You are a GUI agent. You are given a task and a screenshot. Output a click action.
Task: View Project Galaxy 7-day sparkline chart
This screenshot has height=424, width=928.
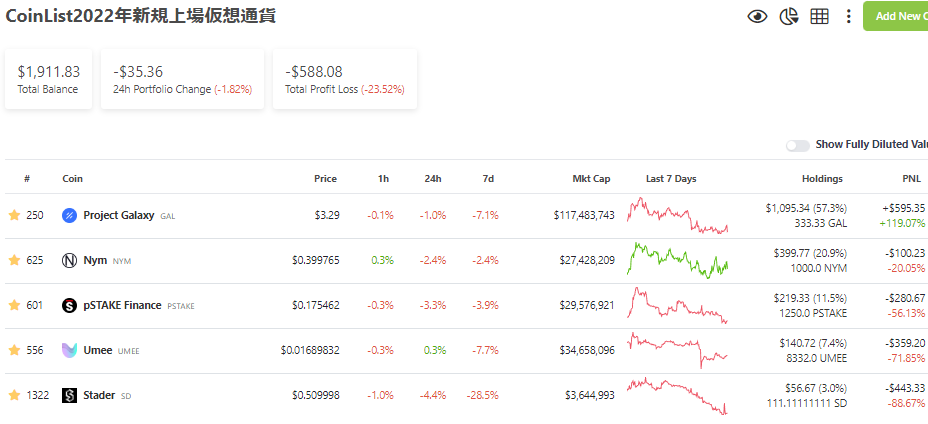pos(678,216)
